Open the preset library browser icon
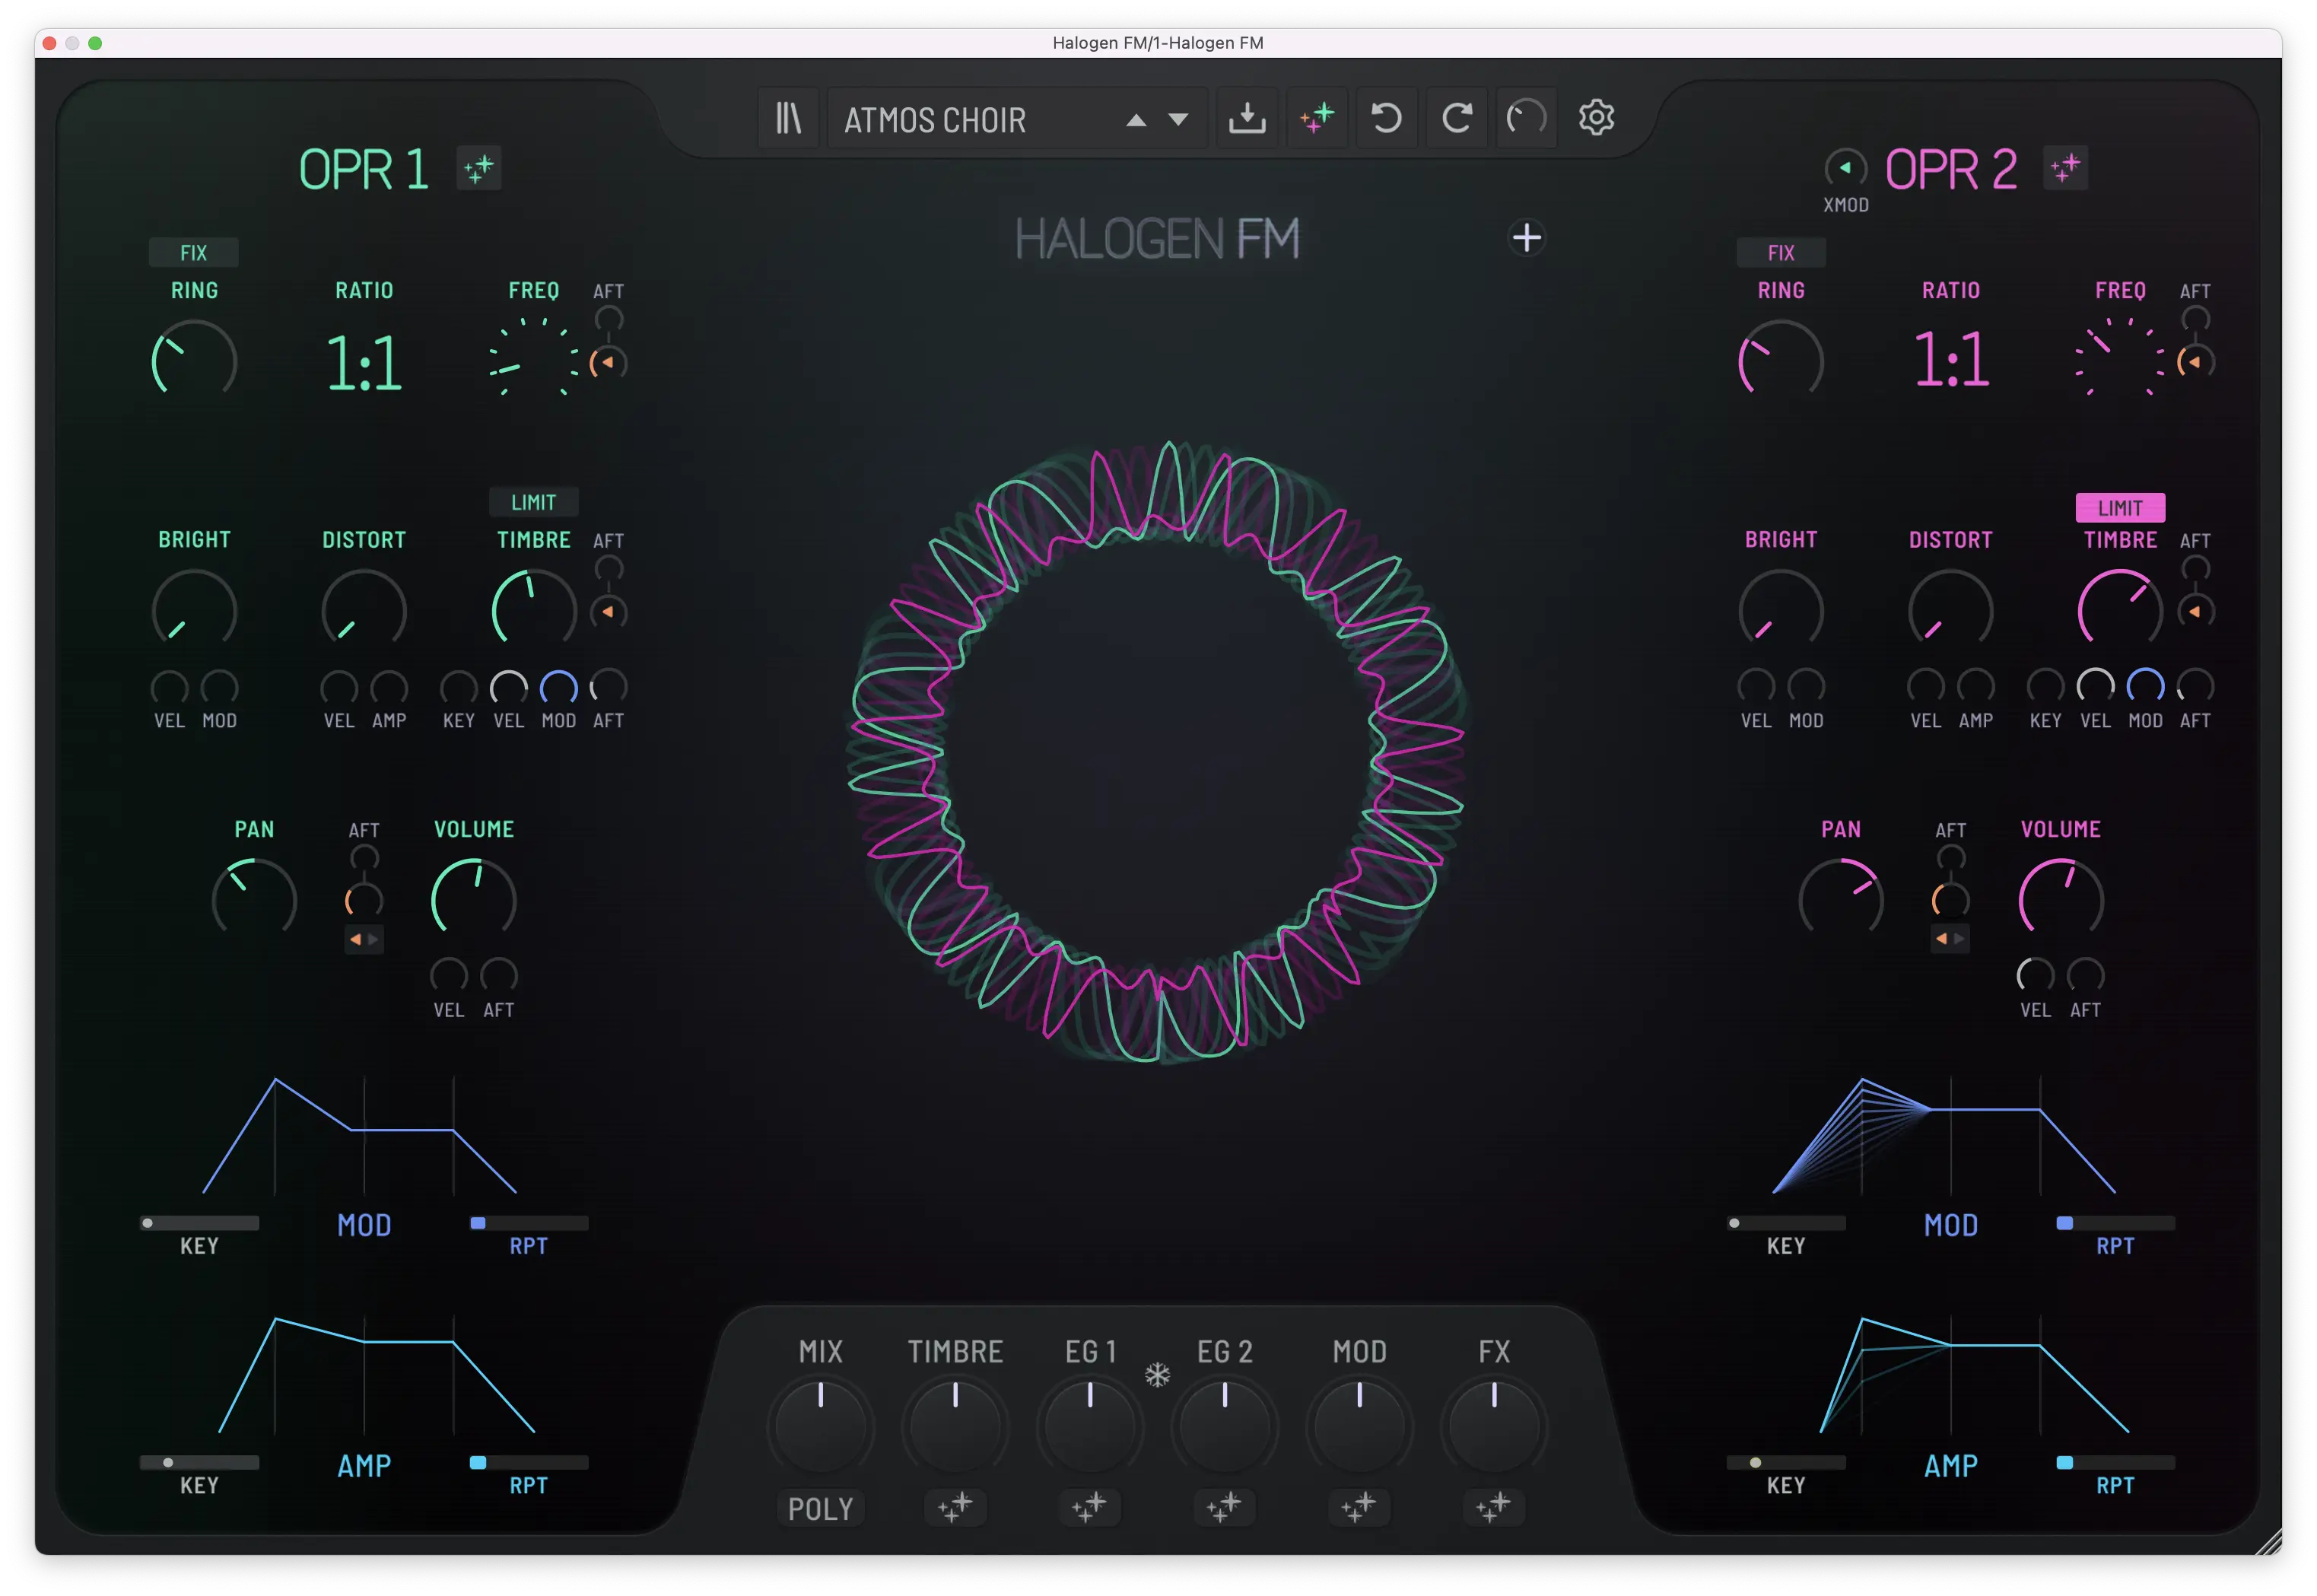 [x=789, y=118]
